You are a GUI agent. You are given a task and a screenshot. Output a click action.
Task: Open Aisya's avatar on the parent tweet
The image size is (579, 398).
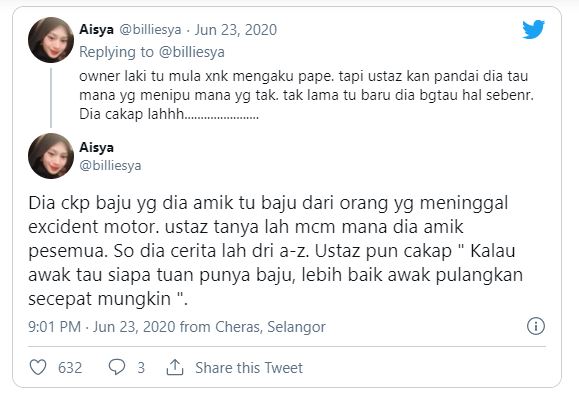click(51, 40)
